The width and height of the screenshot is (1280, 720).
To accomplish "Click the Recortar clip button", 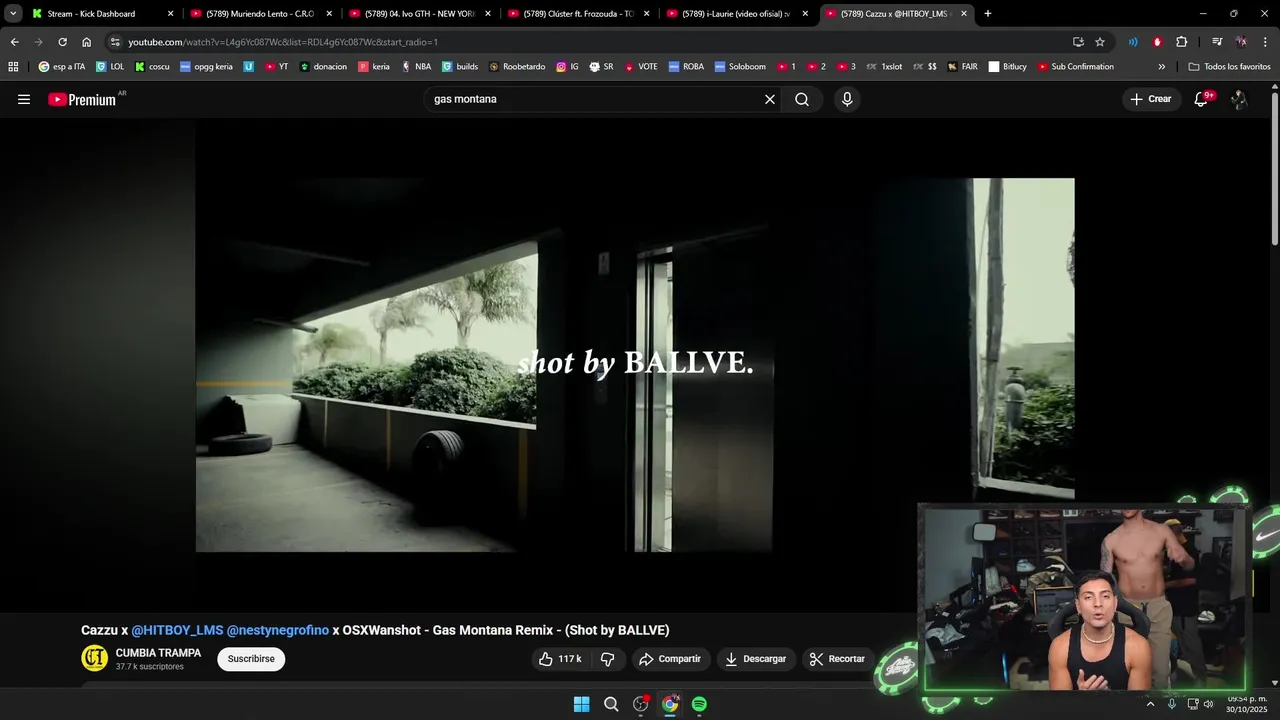I will pyautogui.click(x=837, y=659).
